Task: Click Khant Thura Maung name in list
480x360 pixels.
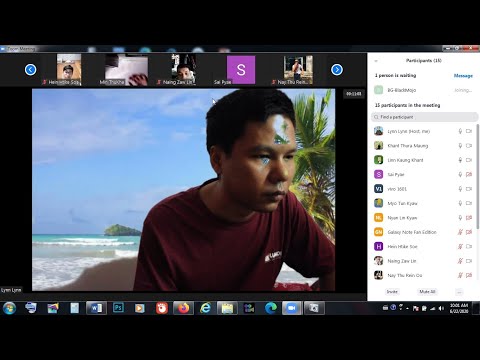Action: pos(408,146)
